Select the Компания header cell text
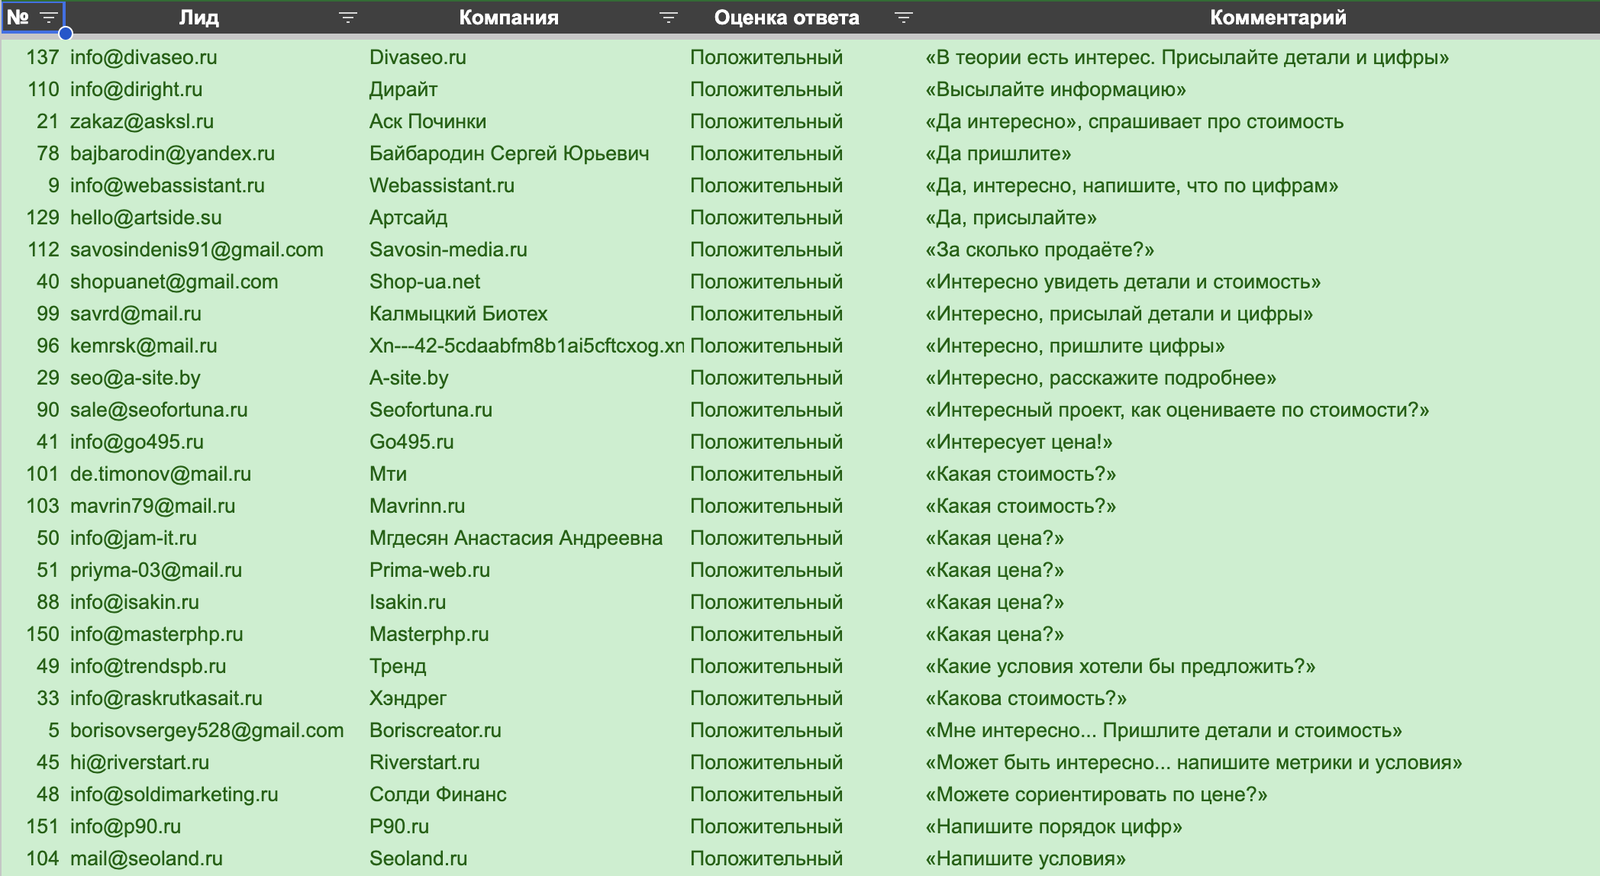Image resolution: width=1600 pixels, height=876 pixels. (x=508, y=17)
